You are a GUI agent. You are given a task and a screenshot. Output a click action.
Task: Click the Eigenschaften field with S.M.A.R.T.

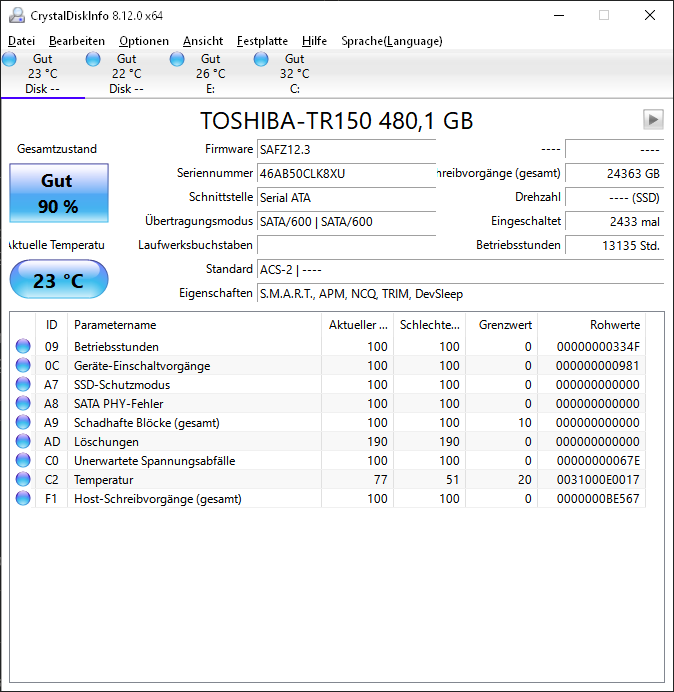[x=460, y=293]
